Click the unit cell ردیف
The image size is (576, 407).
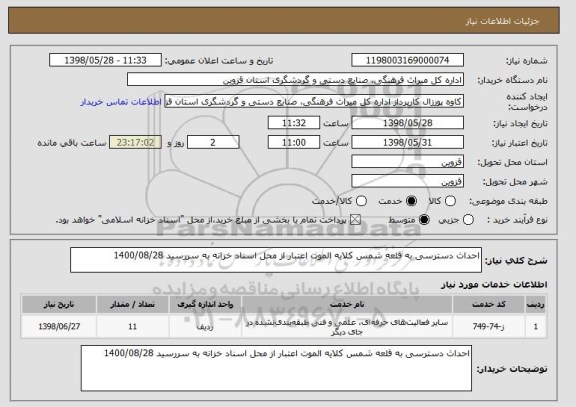coord(205,327)
